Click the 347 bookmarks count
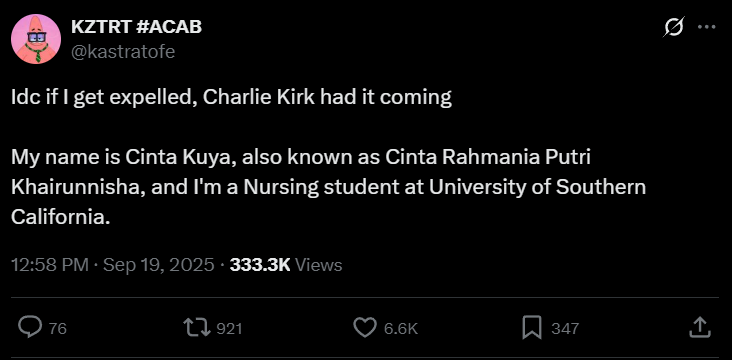This screenshot has width=732, height=360. coord(565,329)
